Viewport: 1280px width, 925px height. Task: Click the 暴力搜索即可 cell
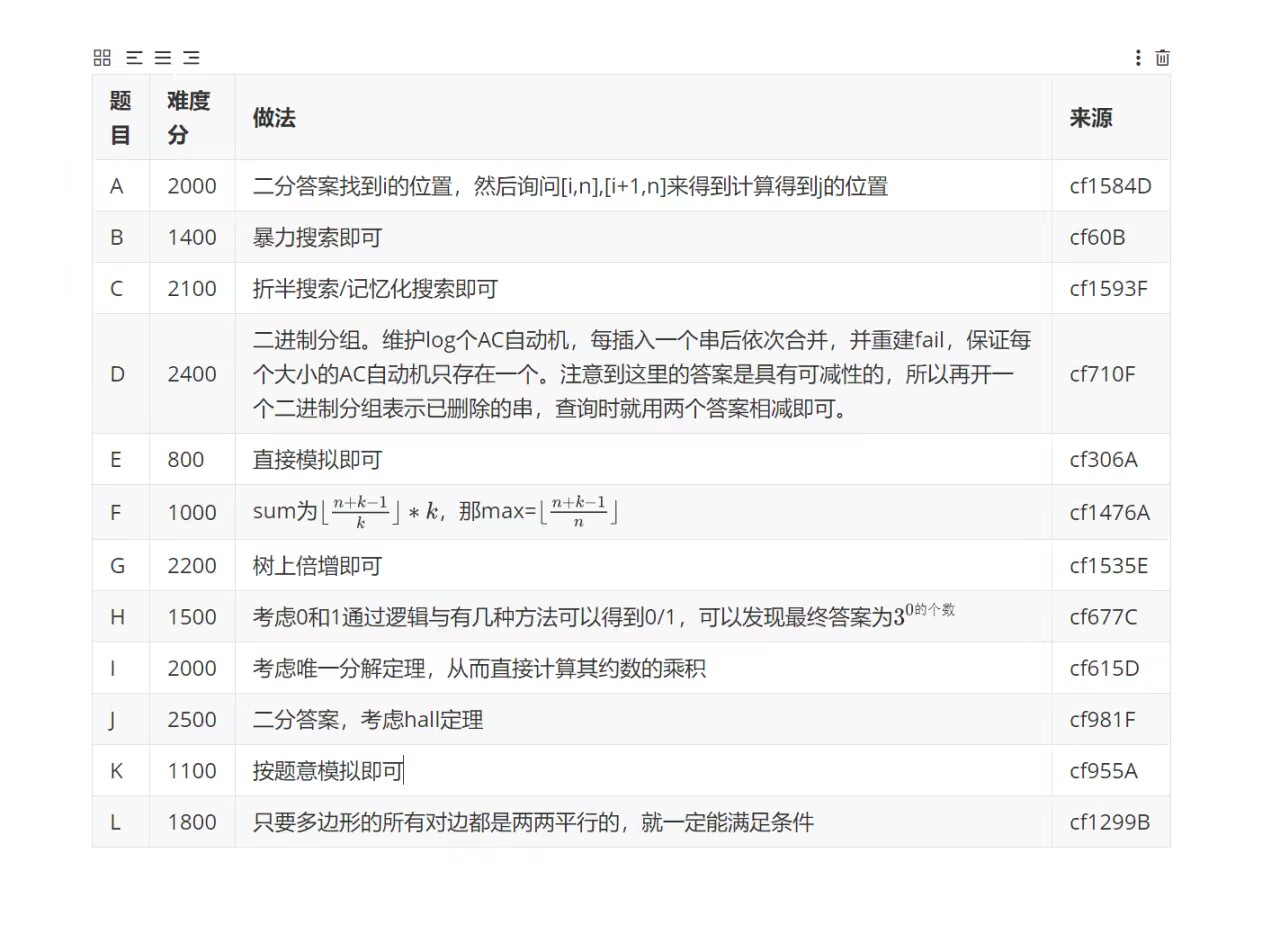pos(643,237)
